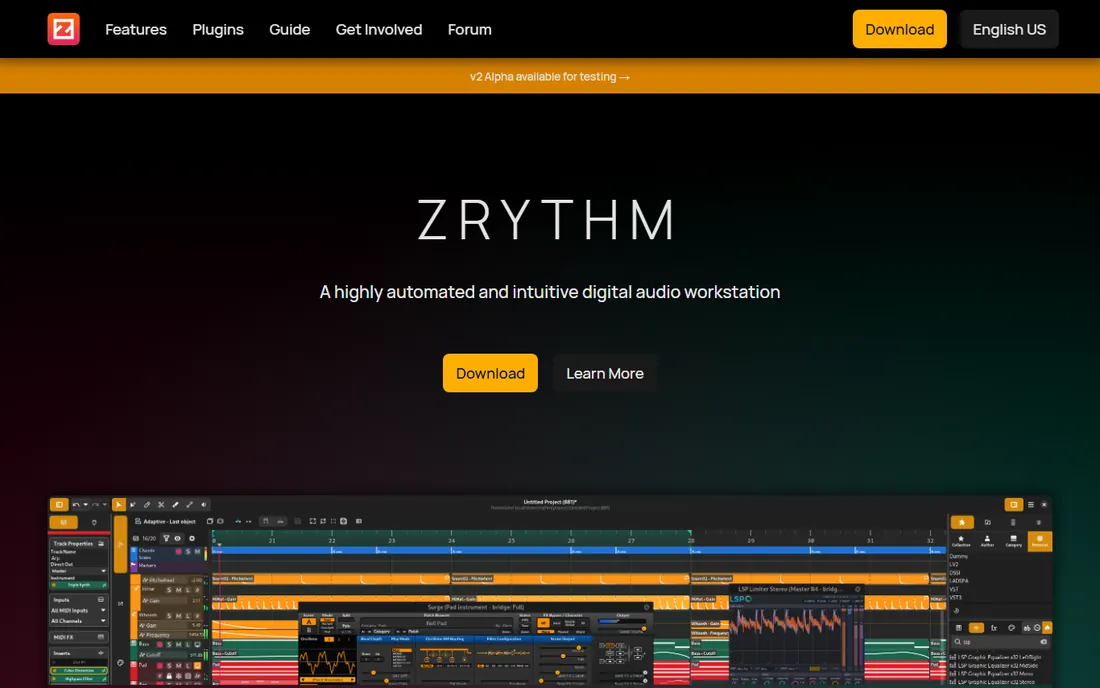
Task: Select the pointer tool in the app preview
Action: pyautogui.click(x=119, y=505)
